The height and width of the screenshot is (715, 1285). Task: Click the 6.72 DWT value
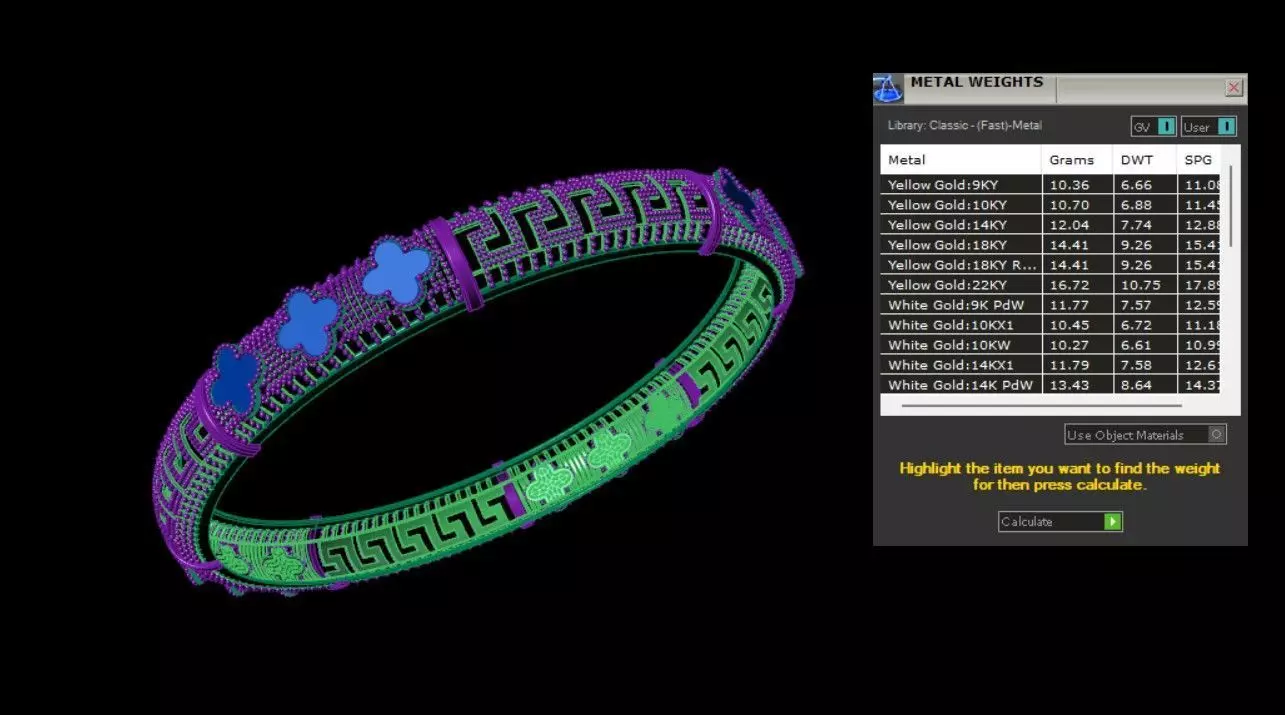1136,325
